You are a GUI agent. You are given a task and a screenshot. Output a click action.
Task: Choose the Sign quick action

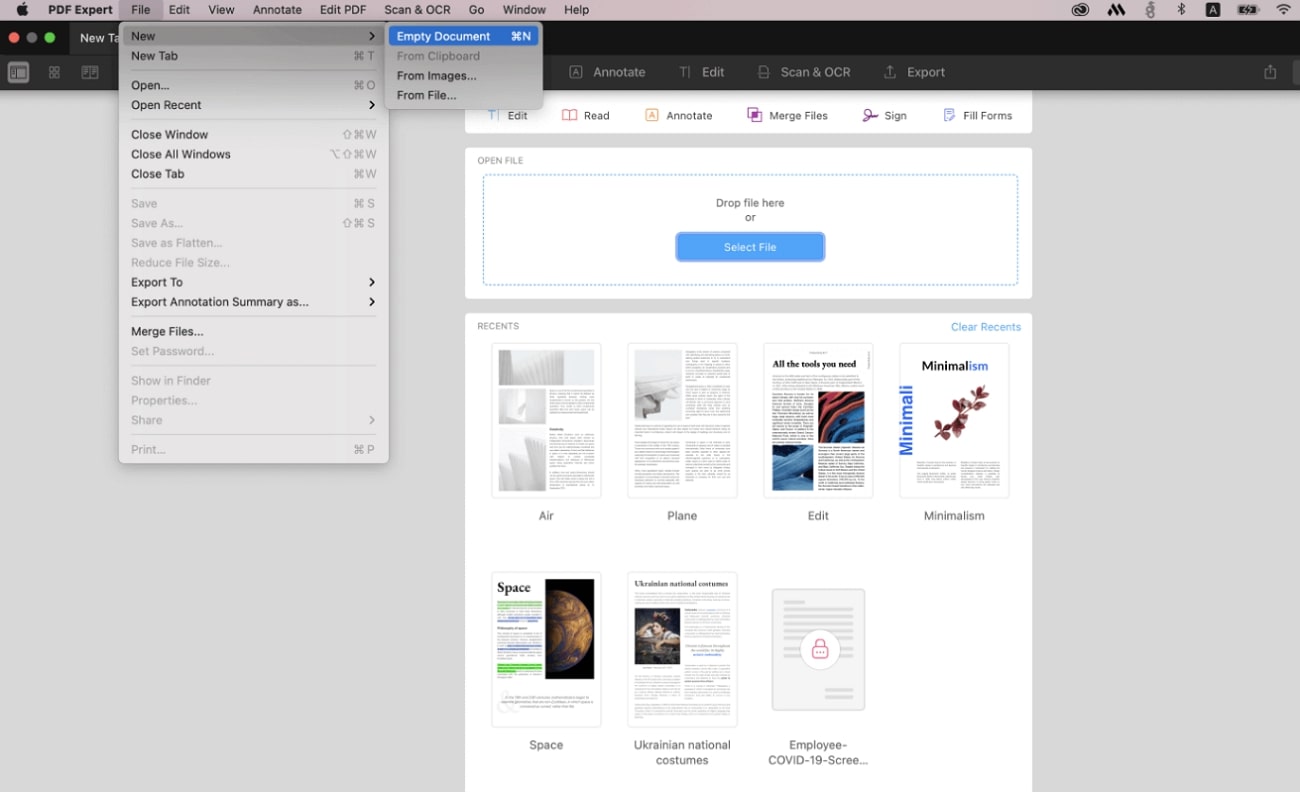[x=884, y=115]
